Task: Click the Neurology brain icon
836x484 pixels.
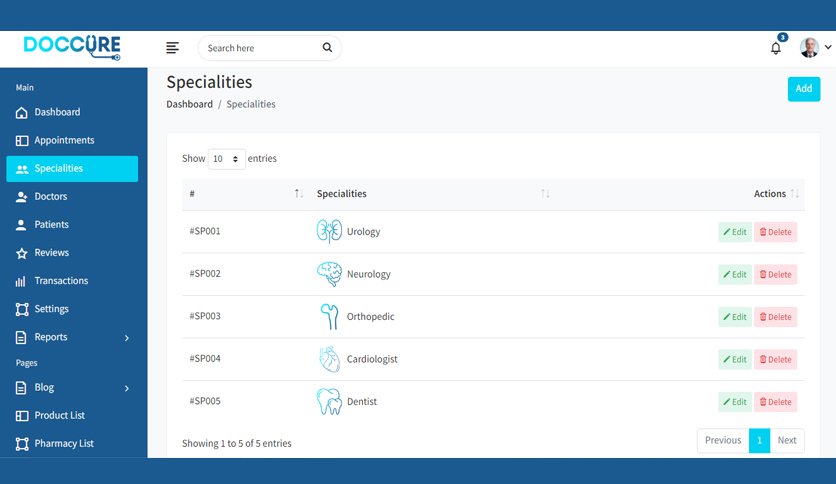Action: pos(329,274)
